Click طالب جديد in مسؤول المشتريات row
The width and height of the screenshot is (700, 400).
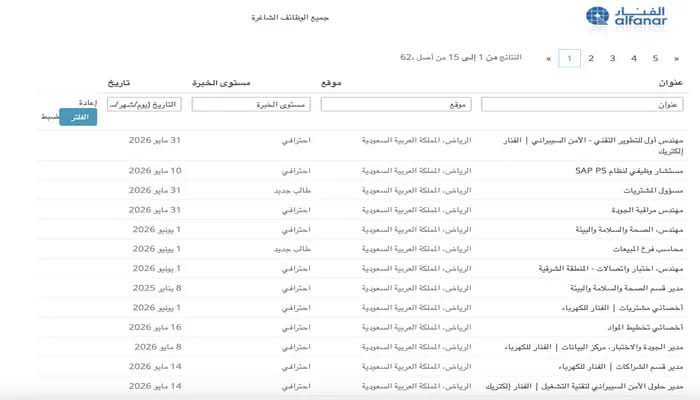click(292, 191)
